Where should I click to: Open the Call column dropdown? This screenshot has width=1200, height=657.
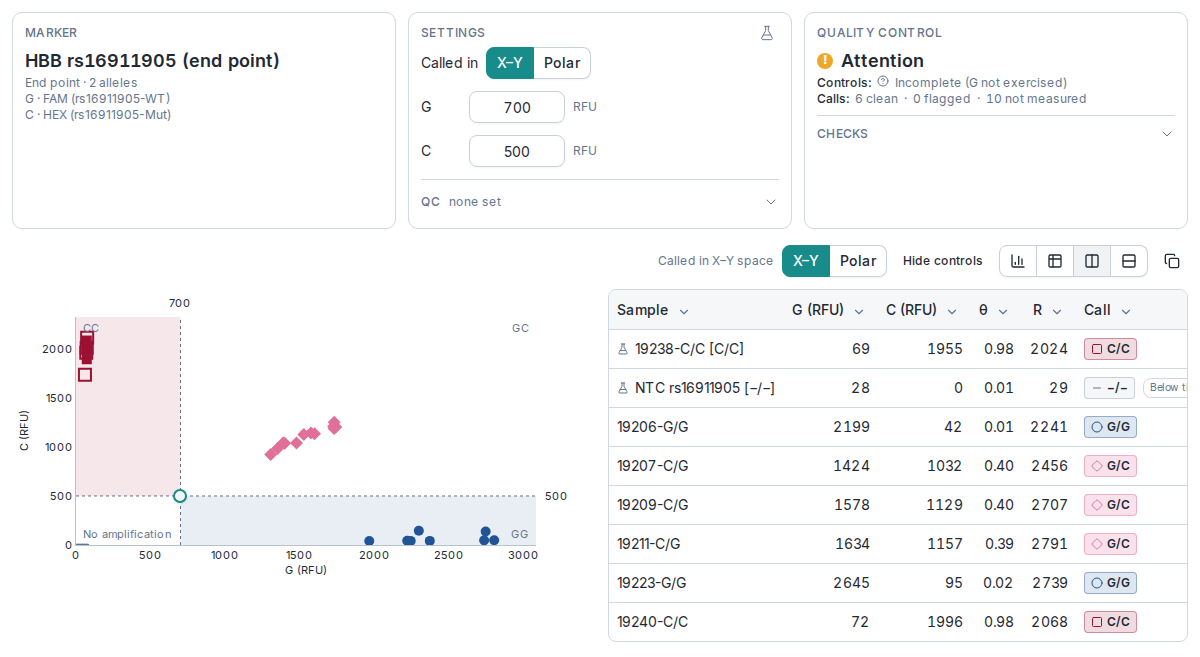point(1126,311)
